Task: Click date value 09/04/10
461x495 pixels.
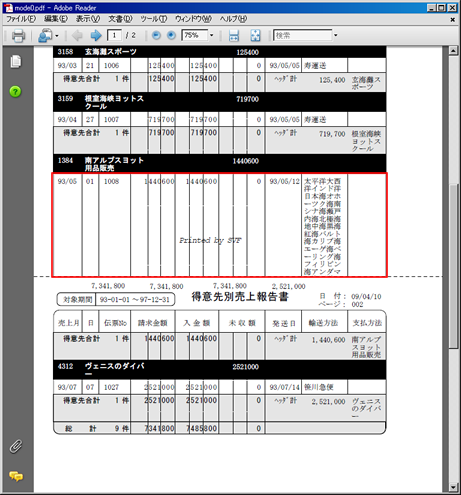Action: tap(366, 296)
